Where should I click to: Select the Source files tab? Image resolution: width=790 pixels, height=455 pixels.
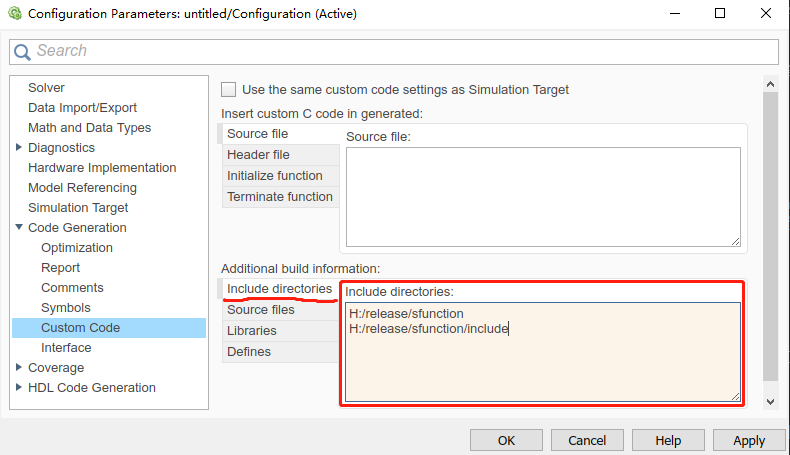coord(260,310)
